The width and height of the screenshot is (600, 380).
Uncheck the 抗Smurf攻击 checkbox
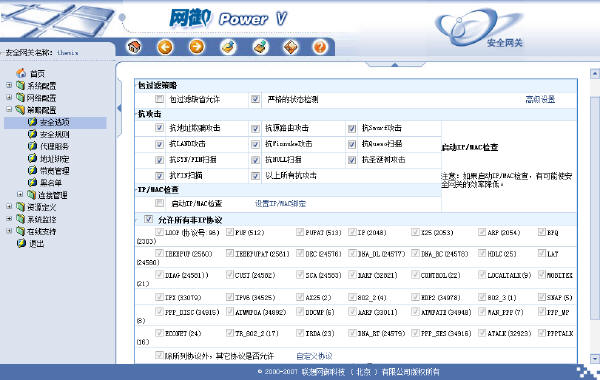point(352,128)
